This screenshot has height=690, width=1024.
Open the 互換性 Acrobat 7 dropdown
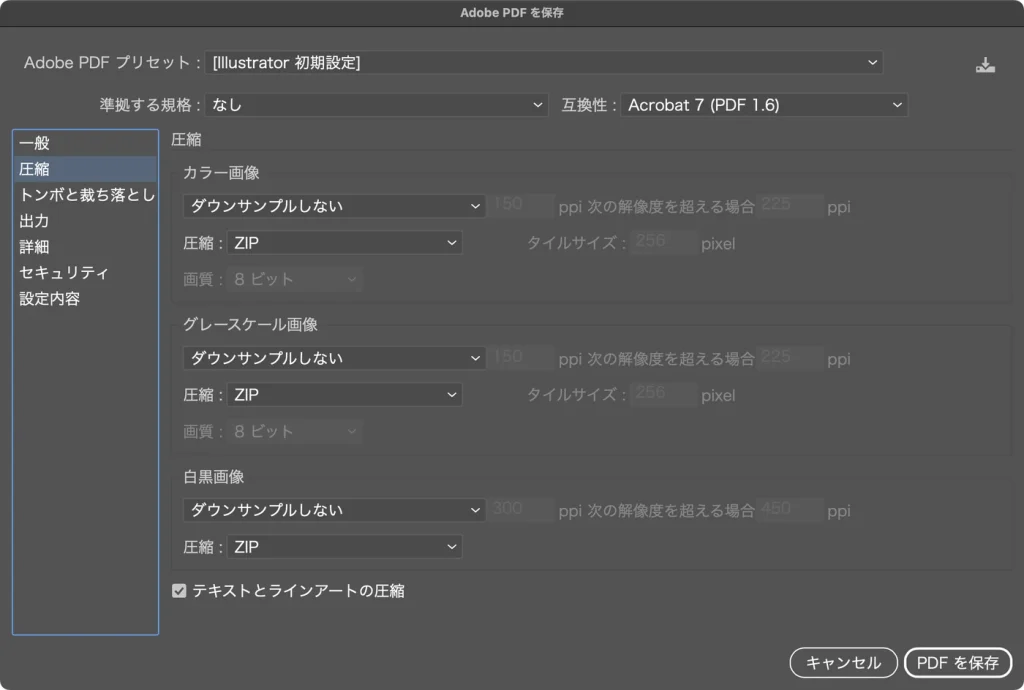pyautogui.click(x=763, y=105)
